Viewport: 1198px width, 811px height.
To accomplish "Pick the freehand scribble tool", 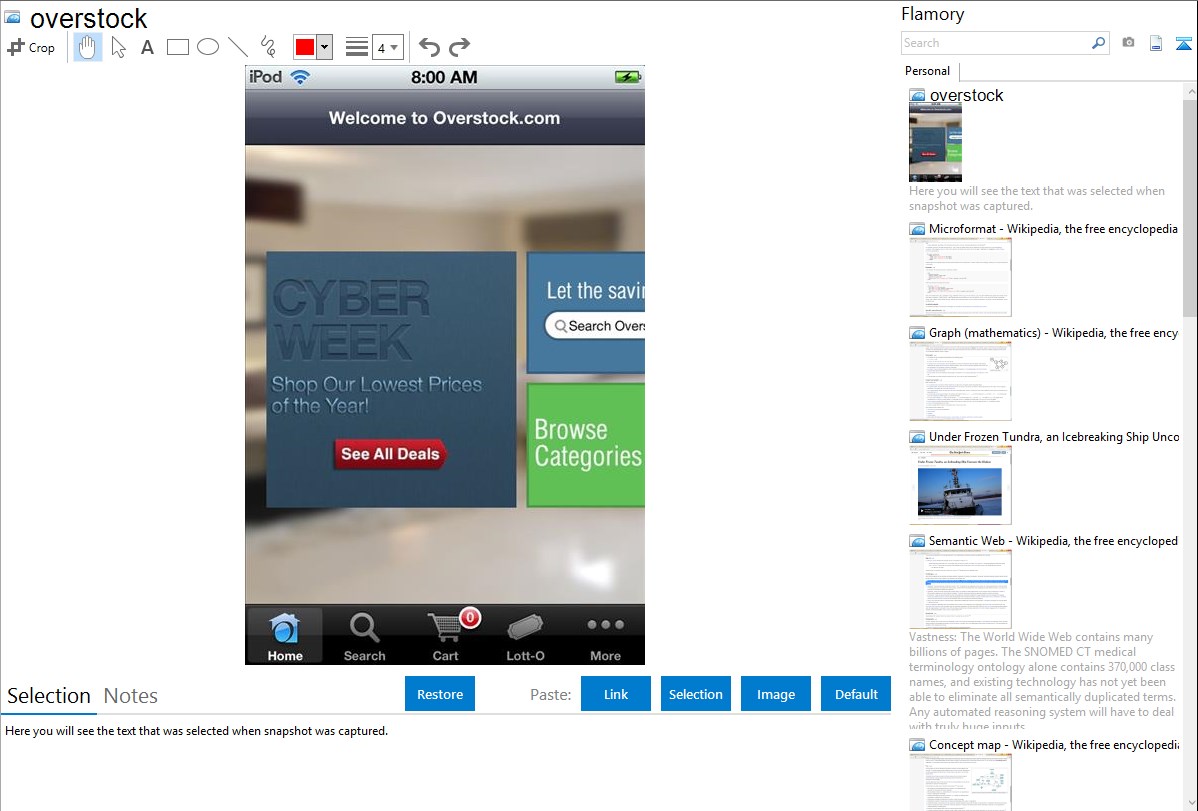I will (268, 47).
